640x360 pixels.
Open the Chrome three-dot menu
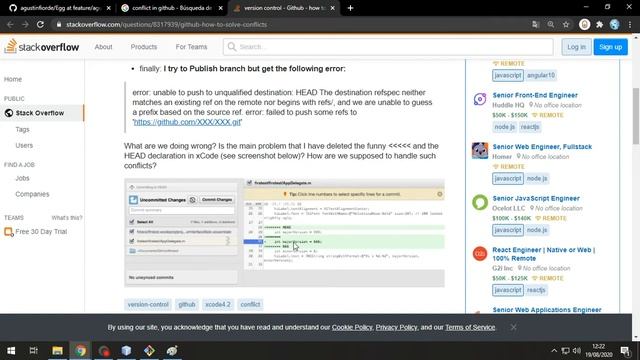[630, 24]
